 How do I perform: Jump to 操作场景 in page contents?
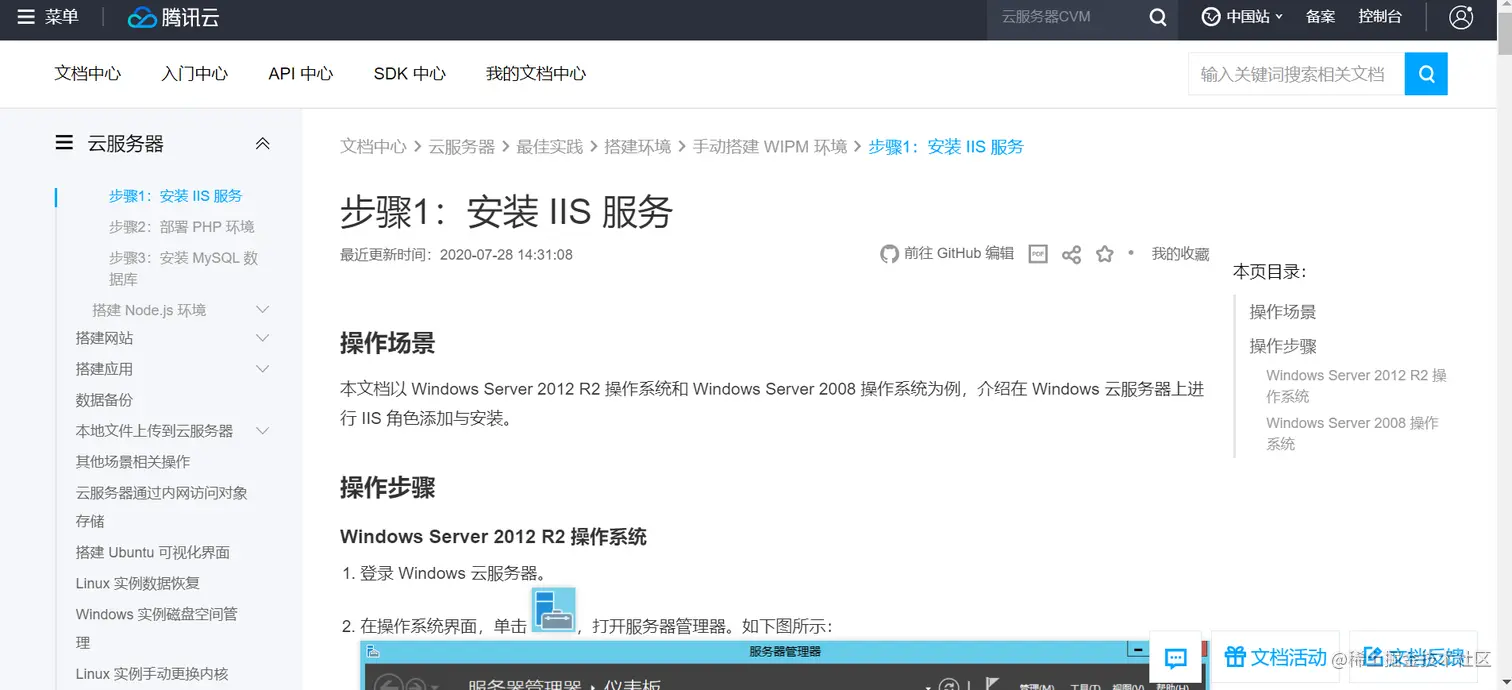(x=1283, y=312)
